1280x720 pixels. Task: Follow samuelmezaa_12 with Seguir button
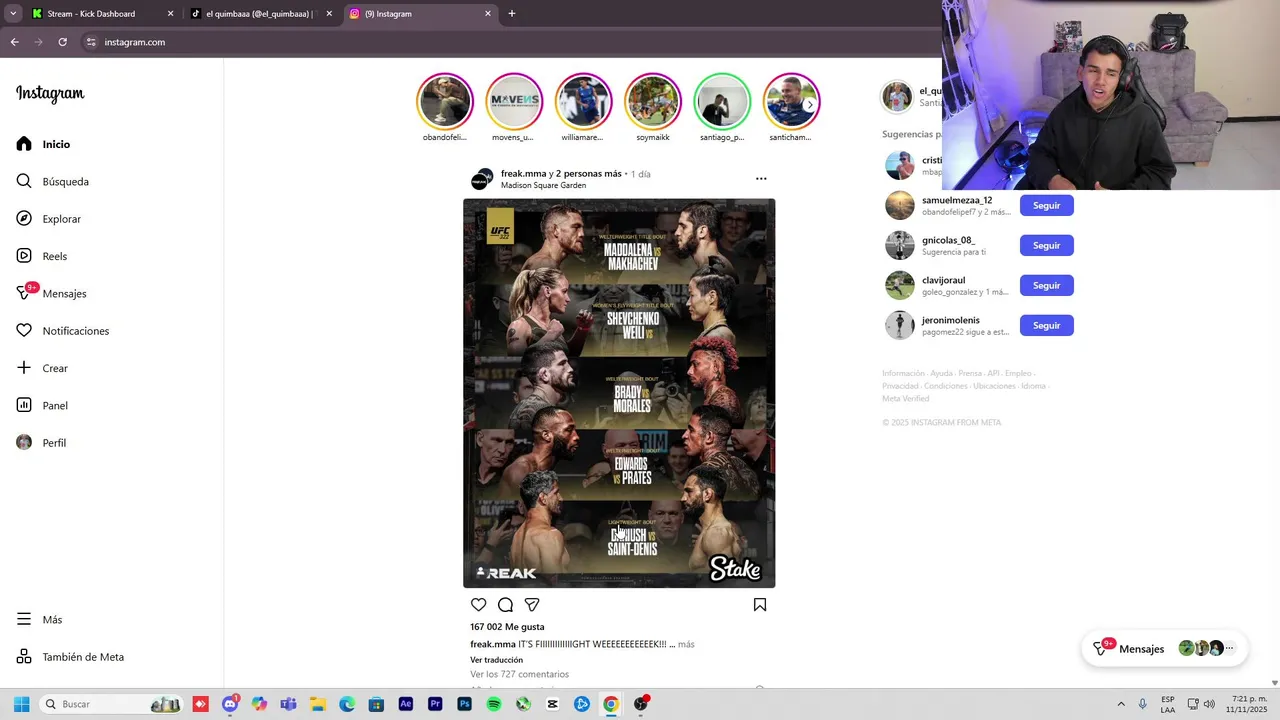coord(1046,206)
